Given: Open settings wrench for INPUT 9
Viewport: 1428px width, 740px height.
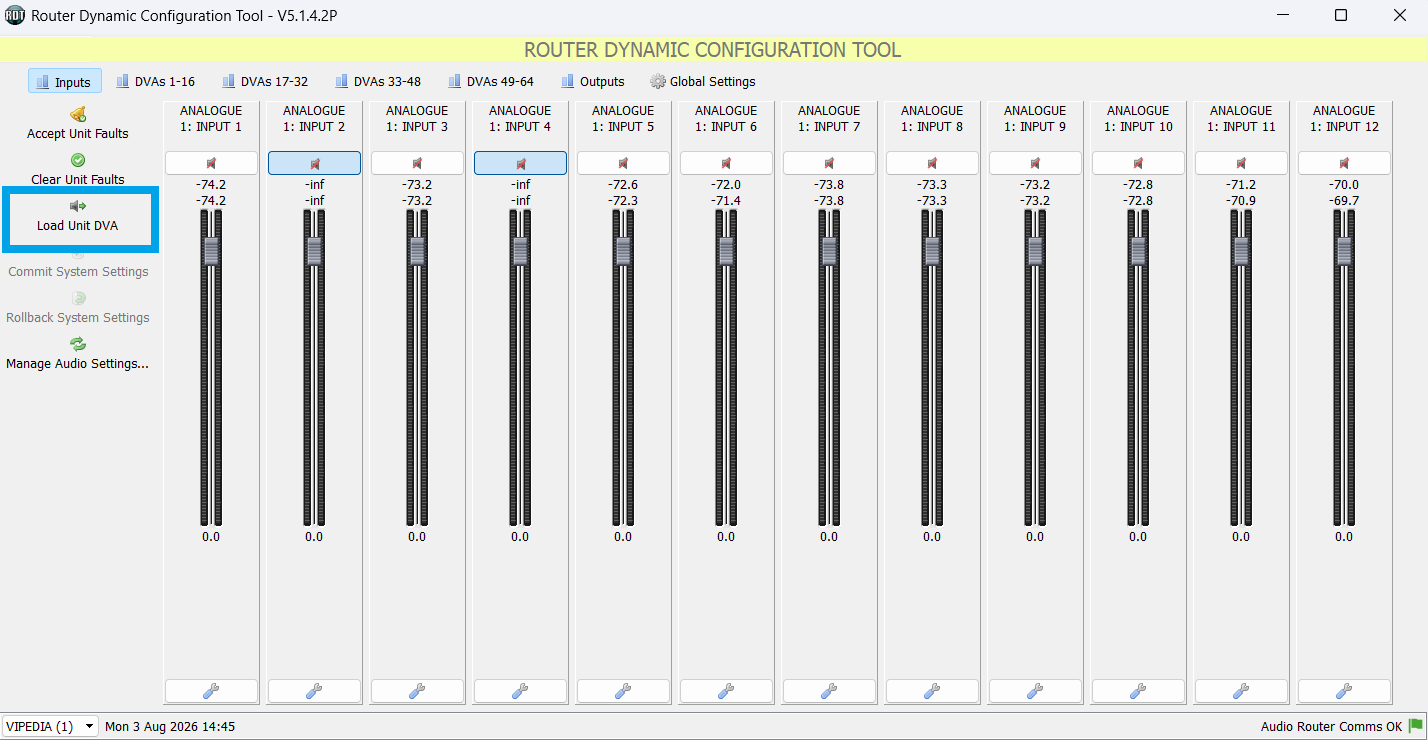Looking at the screenshot, I should pyautogui.click(x=1035, y=691).
